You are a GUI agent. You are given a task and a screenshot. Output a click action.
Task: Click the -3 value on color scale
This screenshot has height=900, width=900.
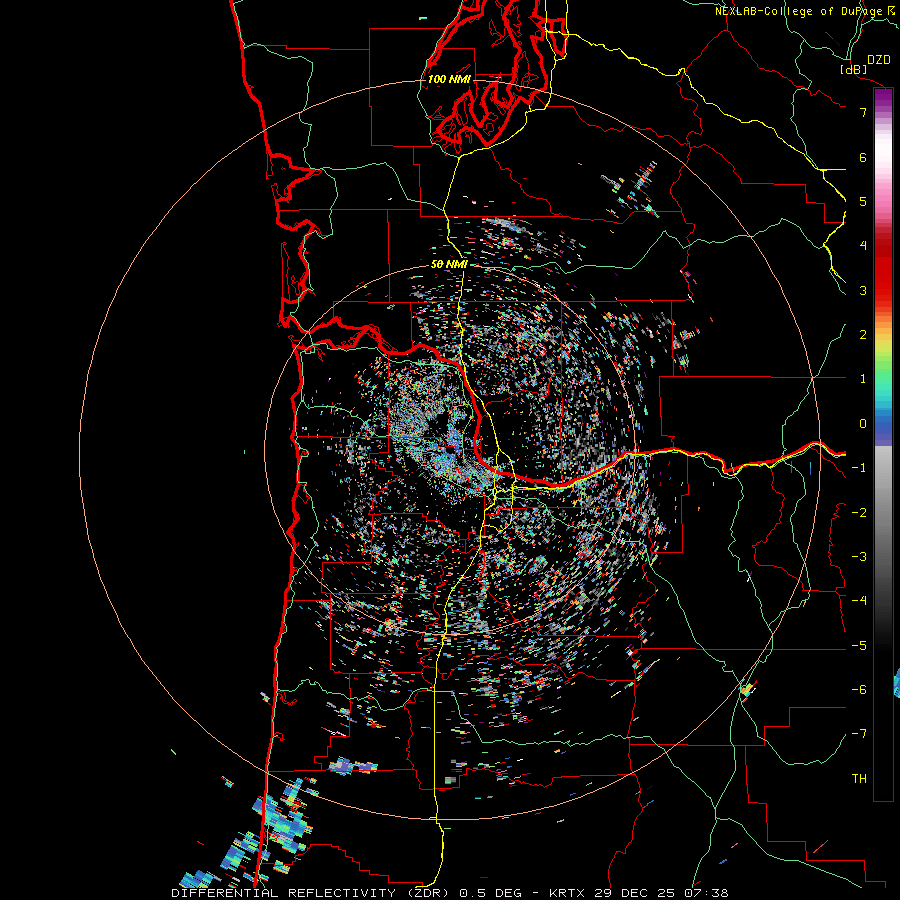click(859, 557)
